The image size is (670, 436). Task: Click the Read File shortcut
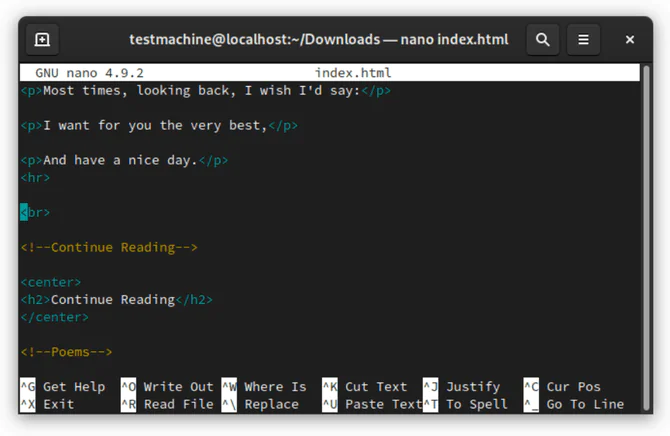178,404
